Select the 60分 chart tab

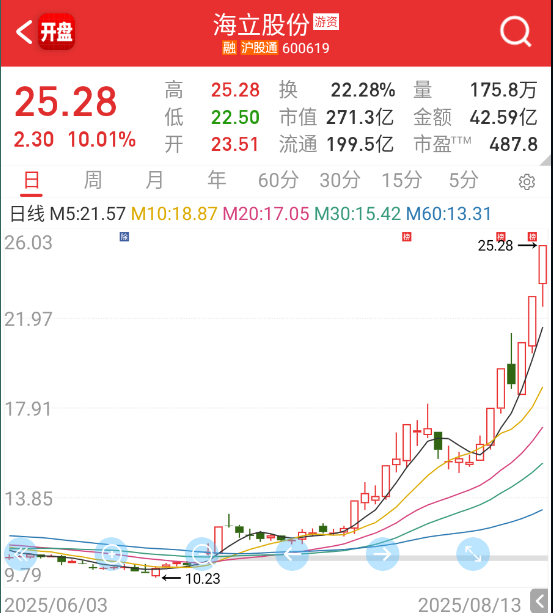tap(278, 180)
